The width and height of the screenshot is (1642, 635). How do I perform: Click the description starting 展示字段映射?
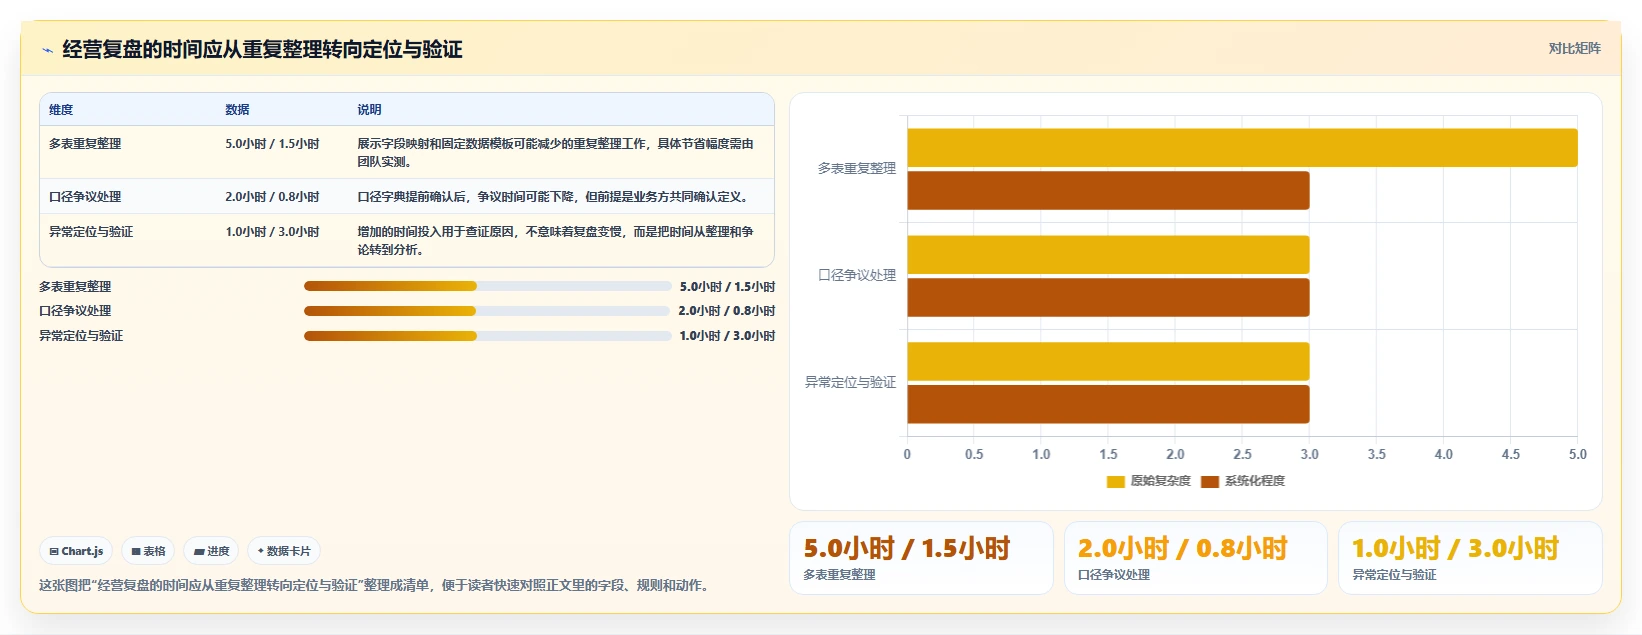(555, 153)
